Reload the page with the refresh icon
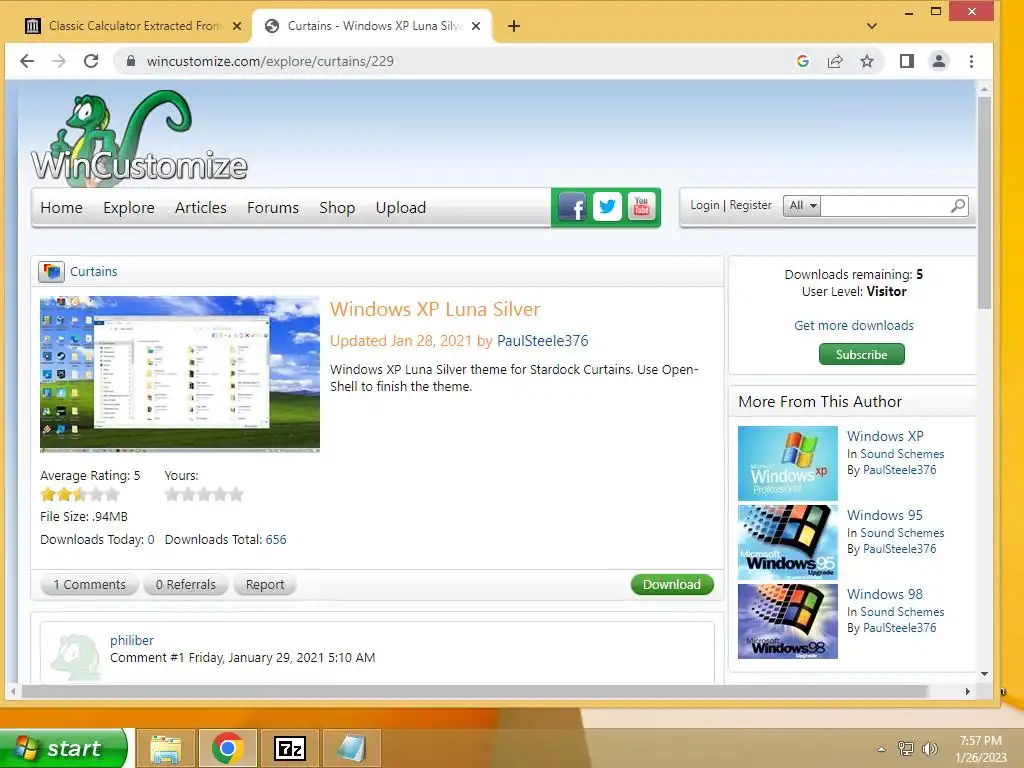This screenshot has width=1024, height=768. pos(91,61)
